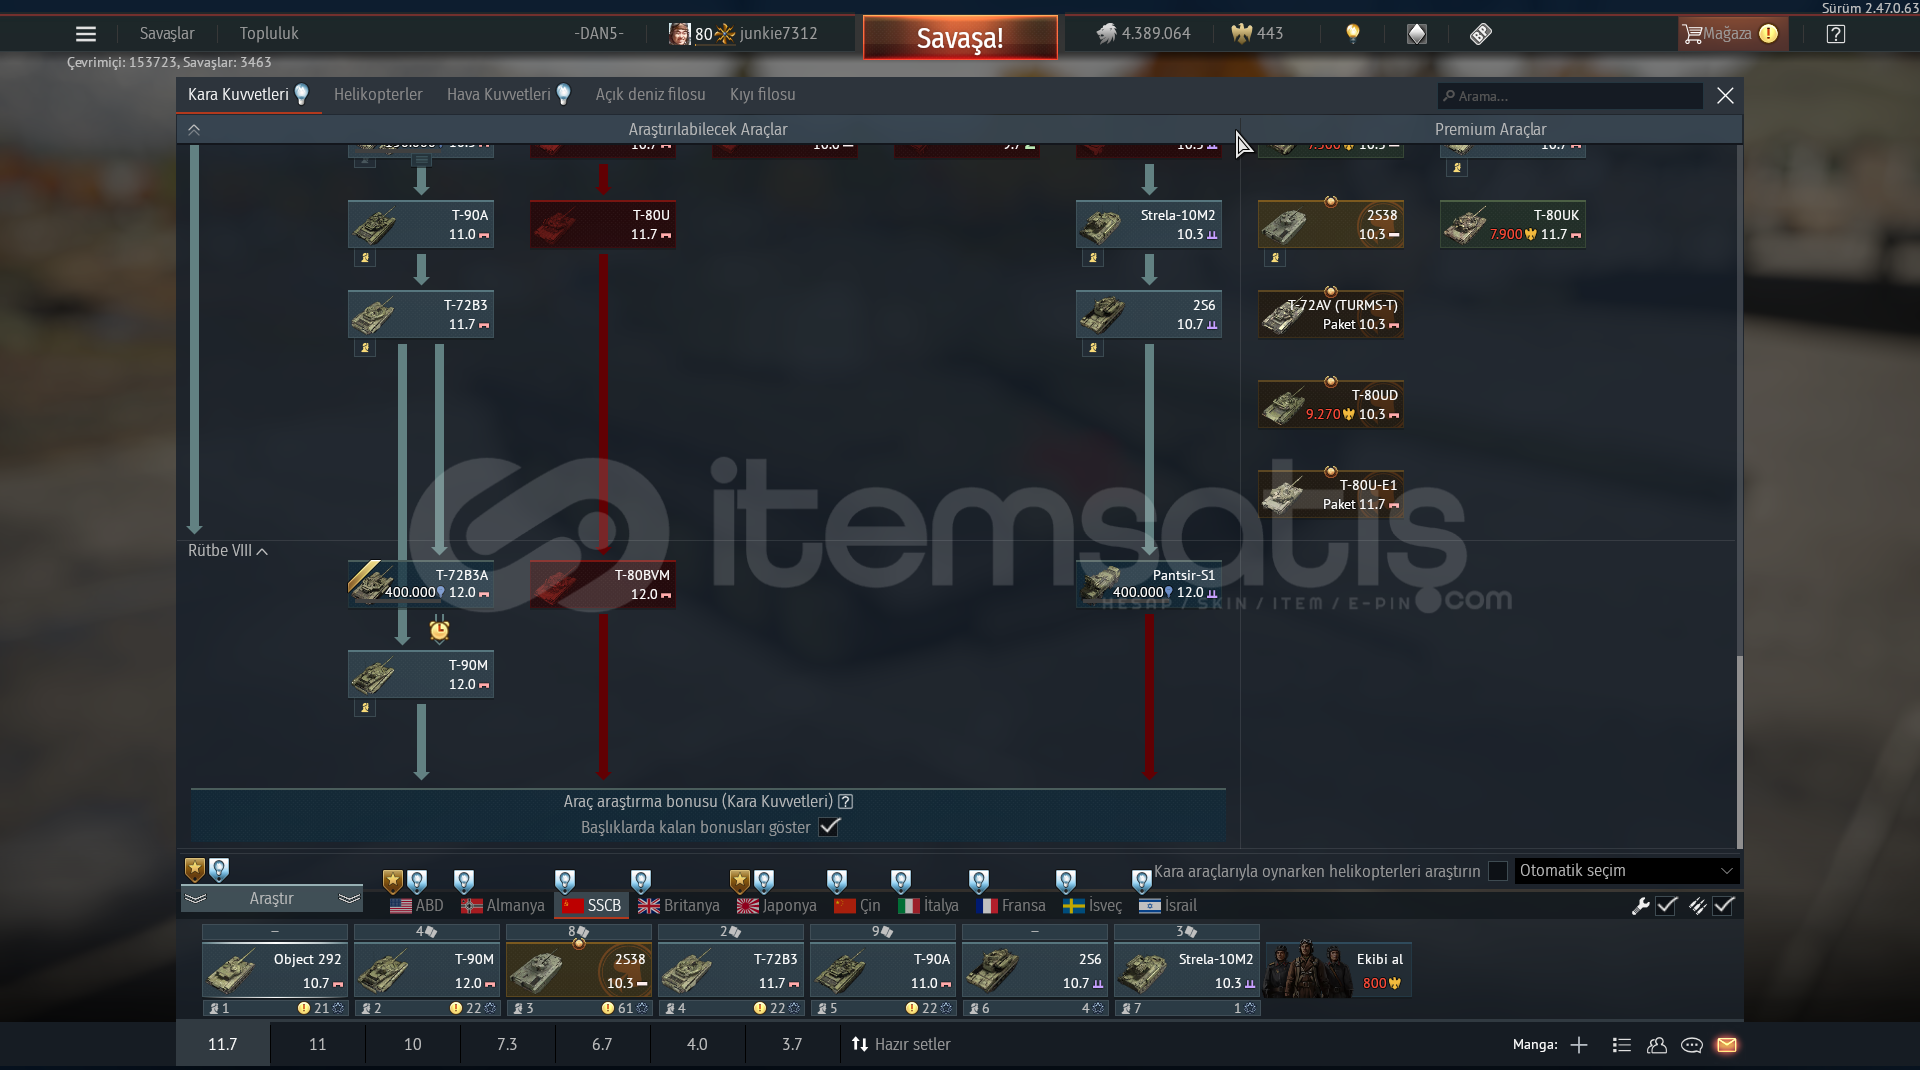
Task: Select the Çin nation tab
Action: [857, 905]
